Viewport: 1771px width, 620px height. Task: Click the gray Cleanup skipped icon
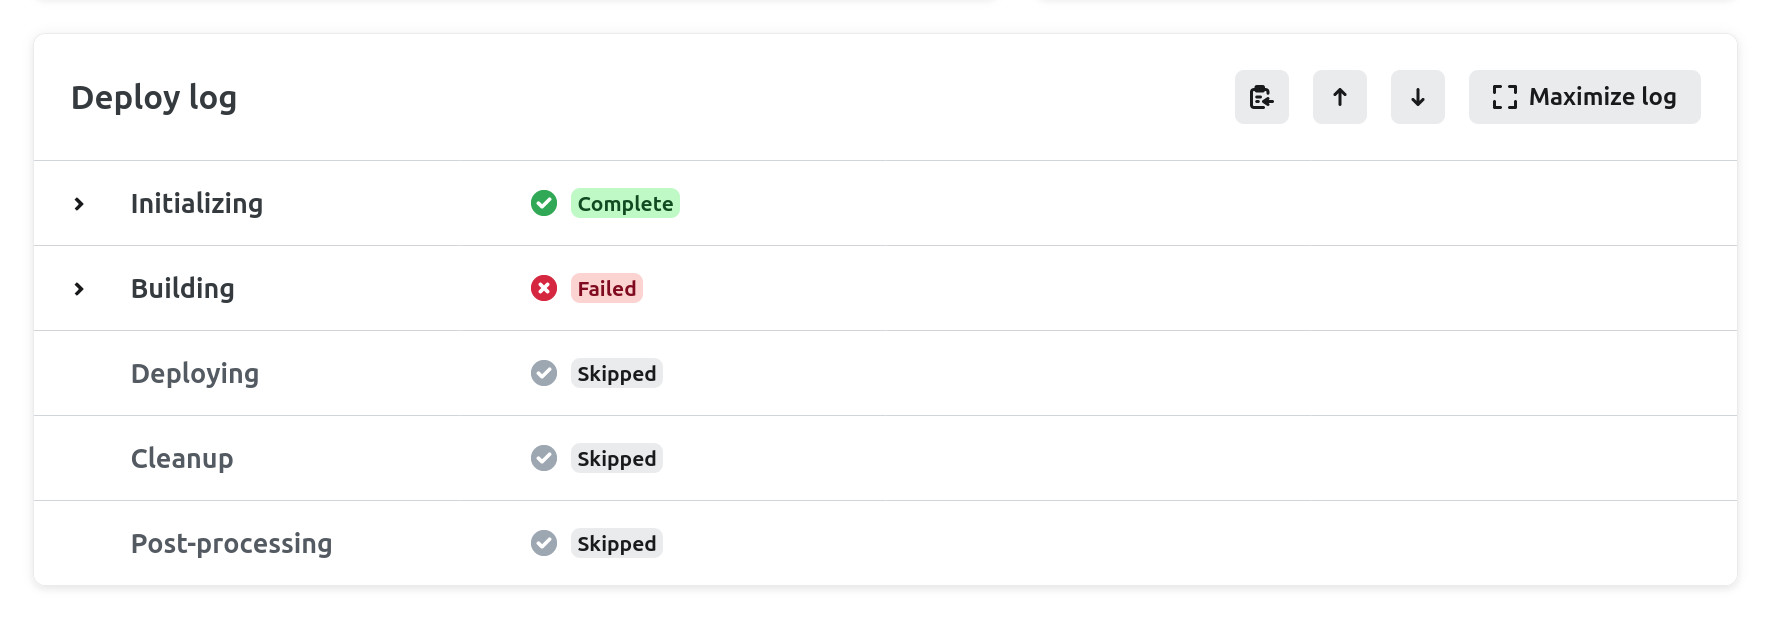pos(544,458)
